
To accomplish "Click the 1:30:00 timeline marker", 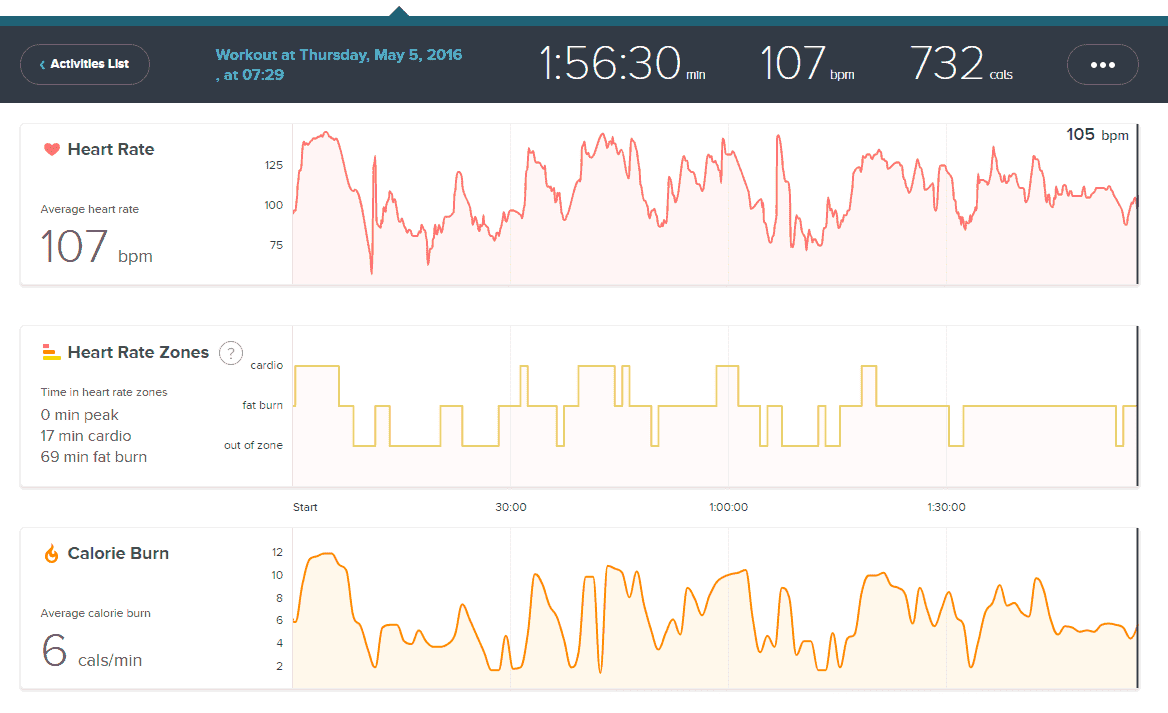I will [x=945, y=507].
